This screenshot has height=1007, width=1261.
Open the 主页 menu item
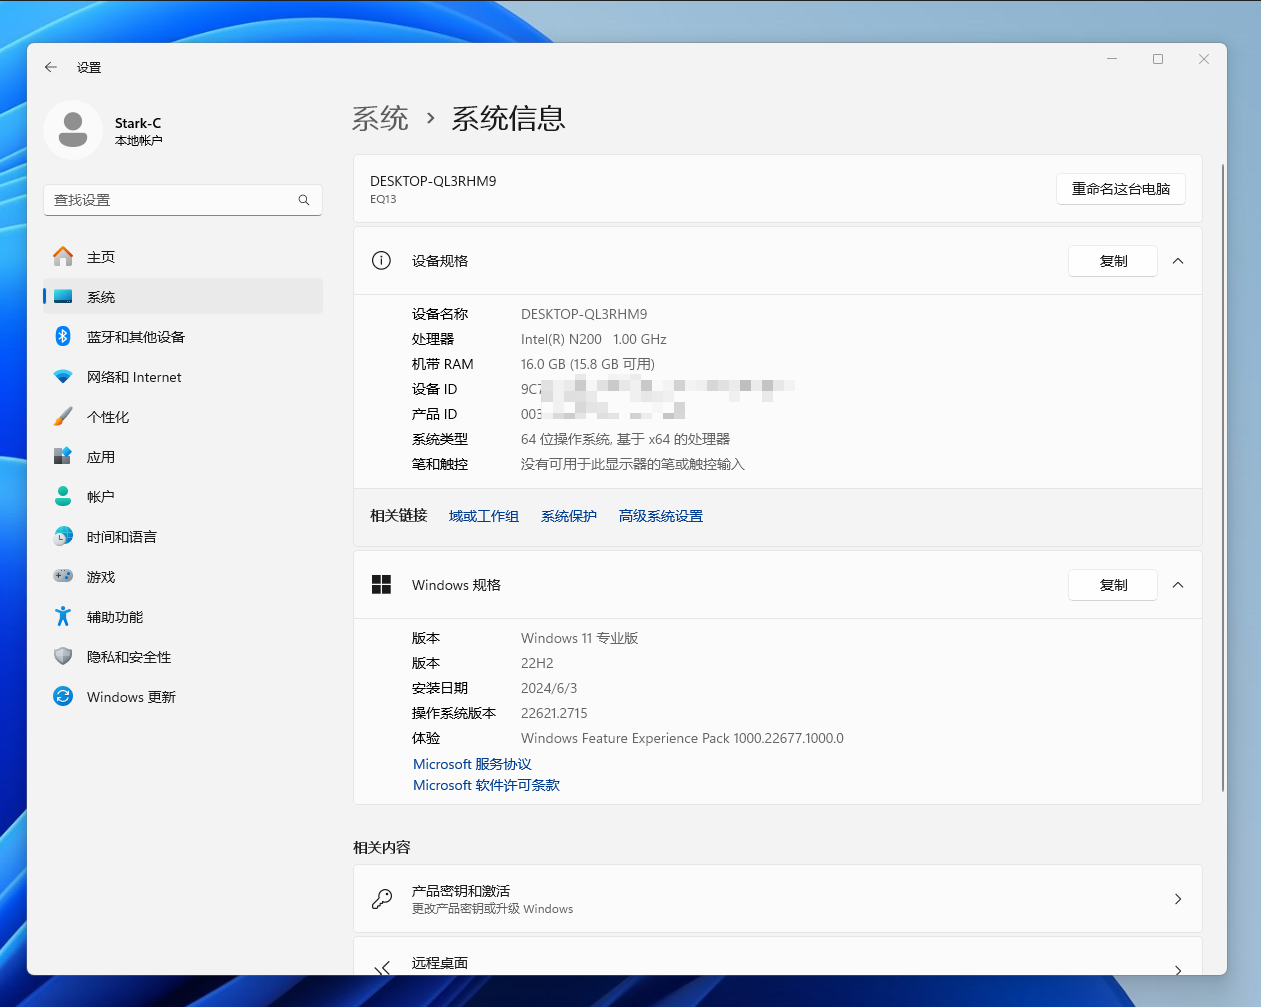(x=183, y=257)
